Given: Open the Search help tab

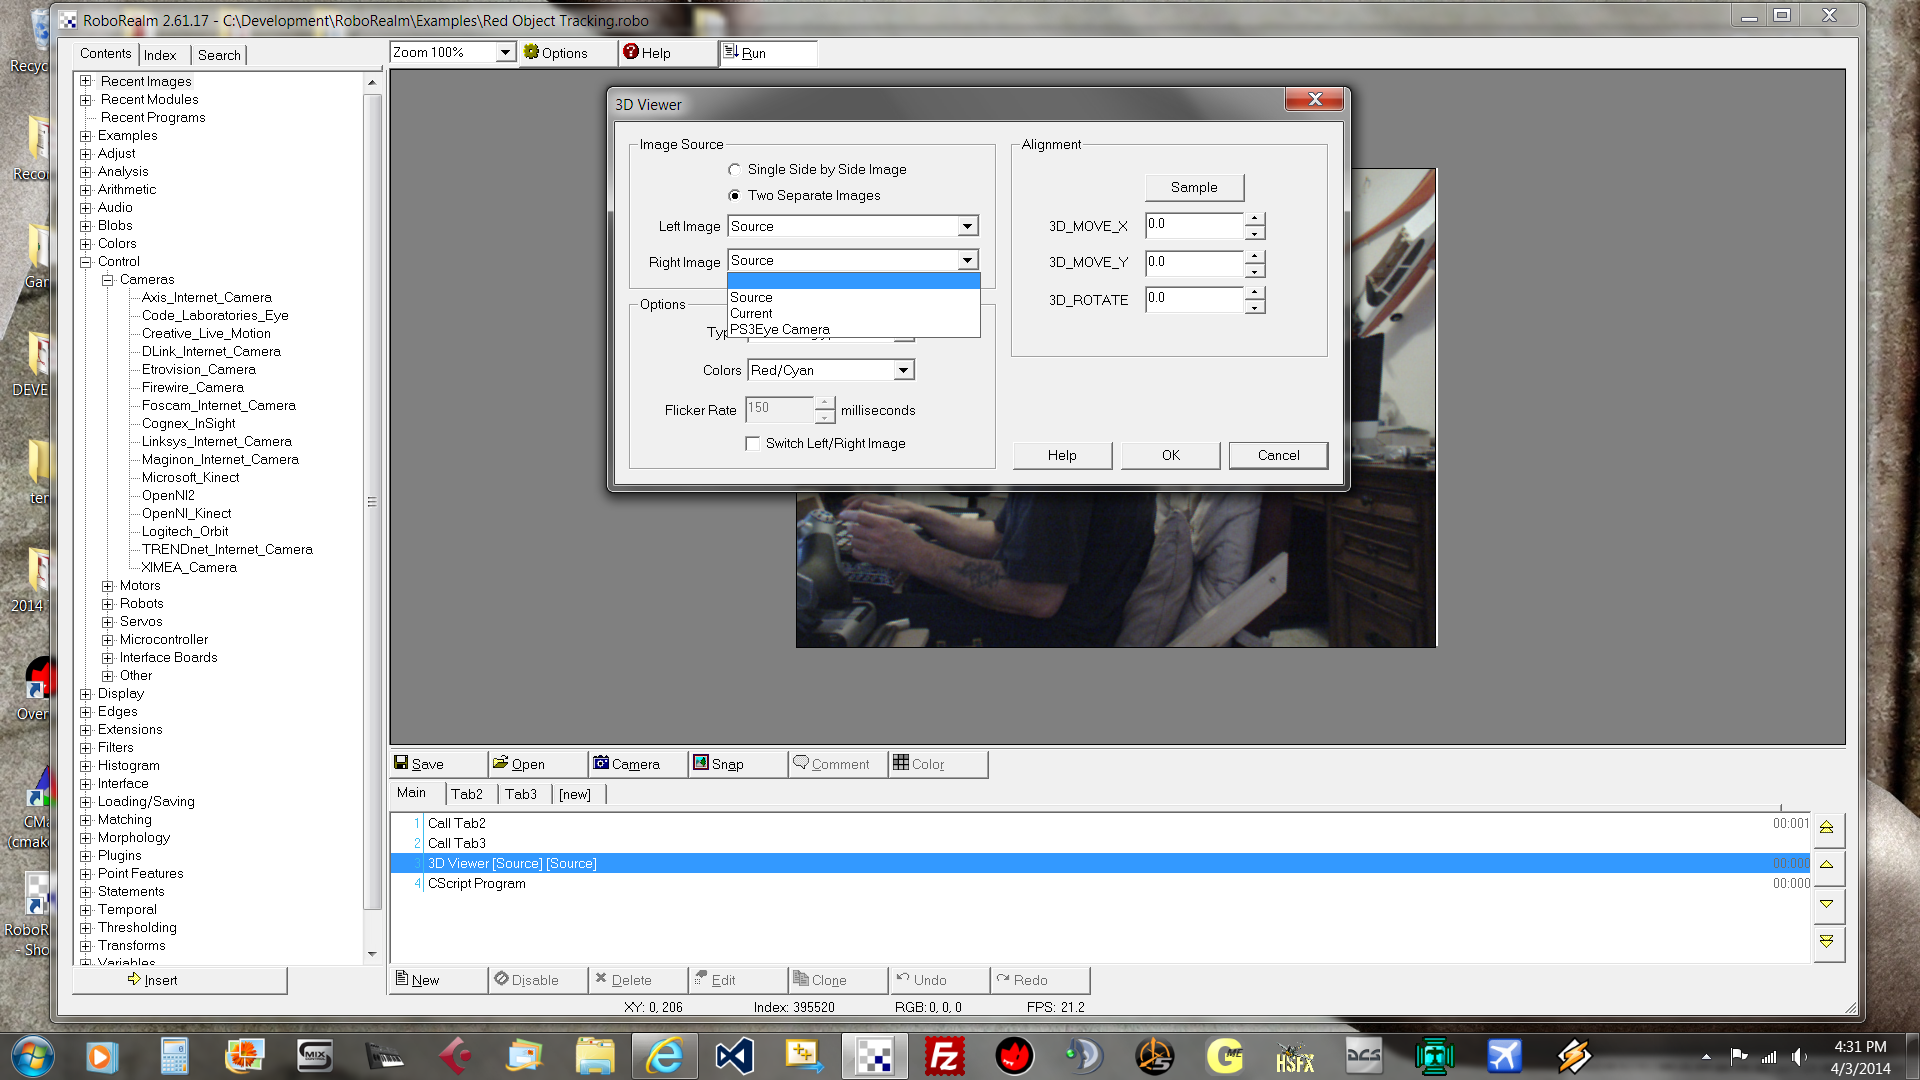Looking at the screenshot, I should point(219,55).
